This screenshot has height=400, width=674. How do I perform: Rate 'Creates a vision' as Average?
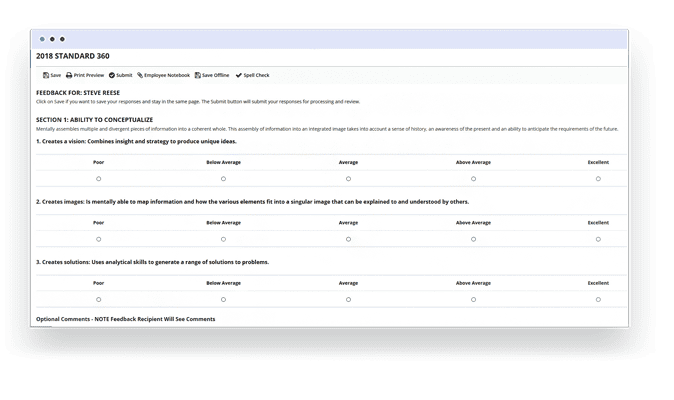(348, 179)
